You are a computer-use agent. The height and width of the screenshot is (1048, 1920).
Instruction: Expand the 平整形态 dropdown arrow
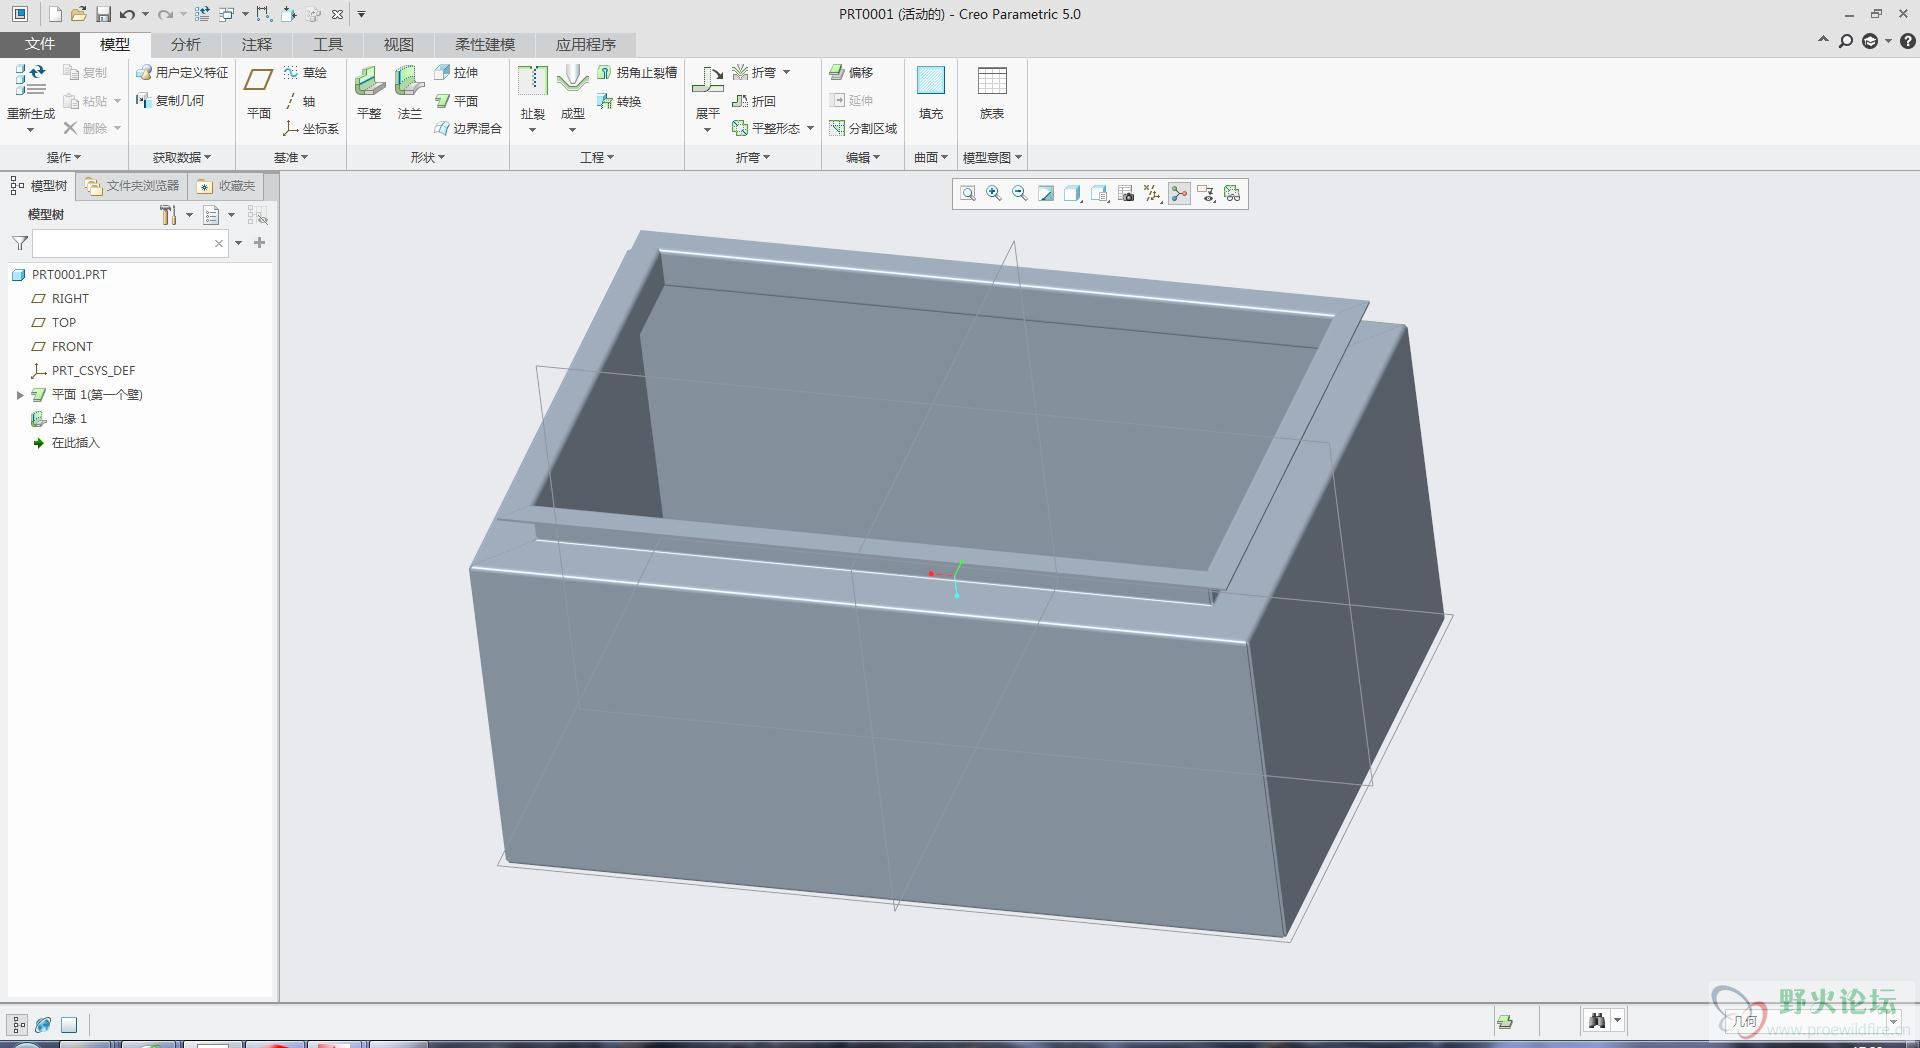coord(810,128)
